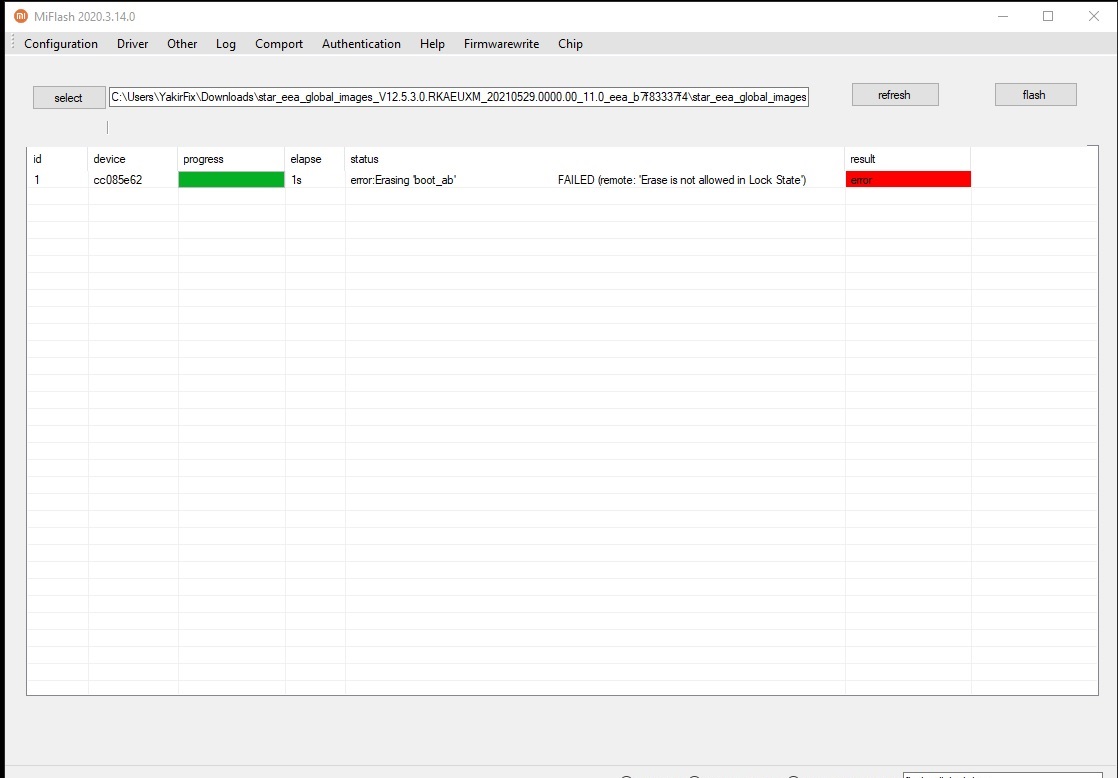Click the elapsed time value 1s

coord(297,180)
